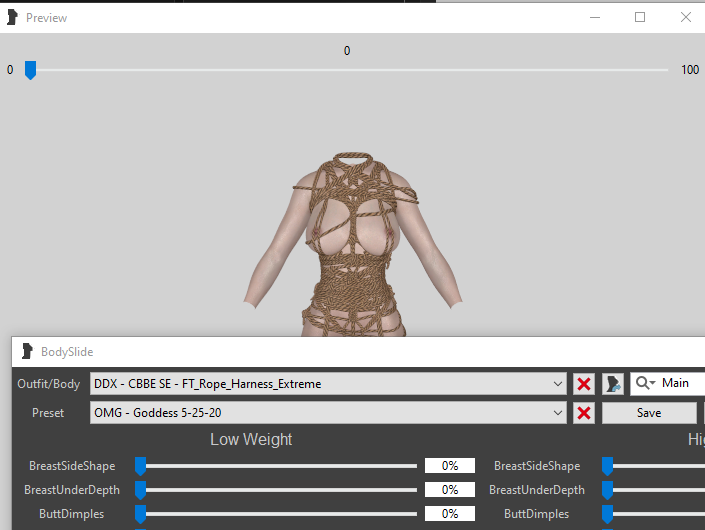Click the Low Weight column heading

pos(251,439)
